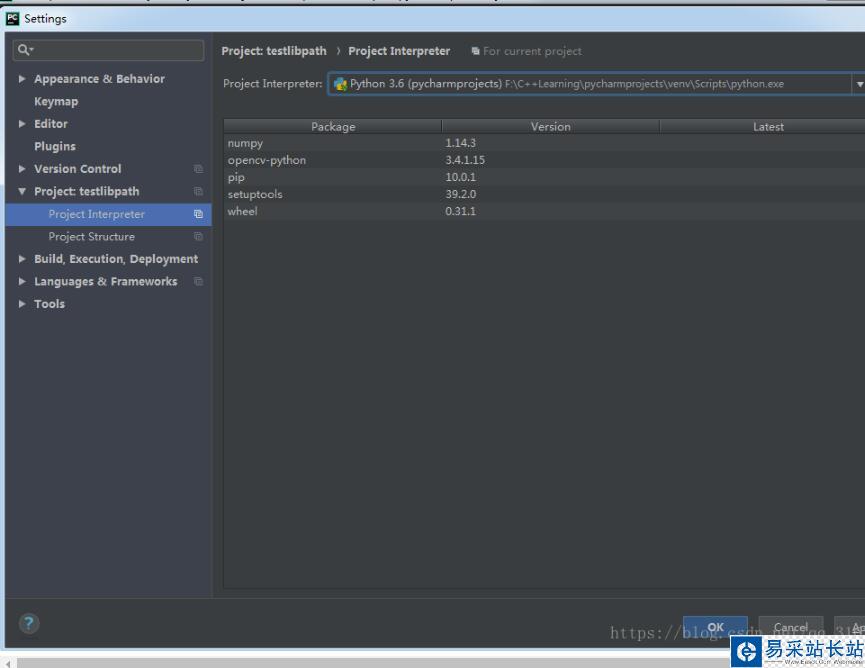Click the search magnifier icon in settings
Viewport: 865px width, 668px height.
pyautogui.click(x=24, y=50)
